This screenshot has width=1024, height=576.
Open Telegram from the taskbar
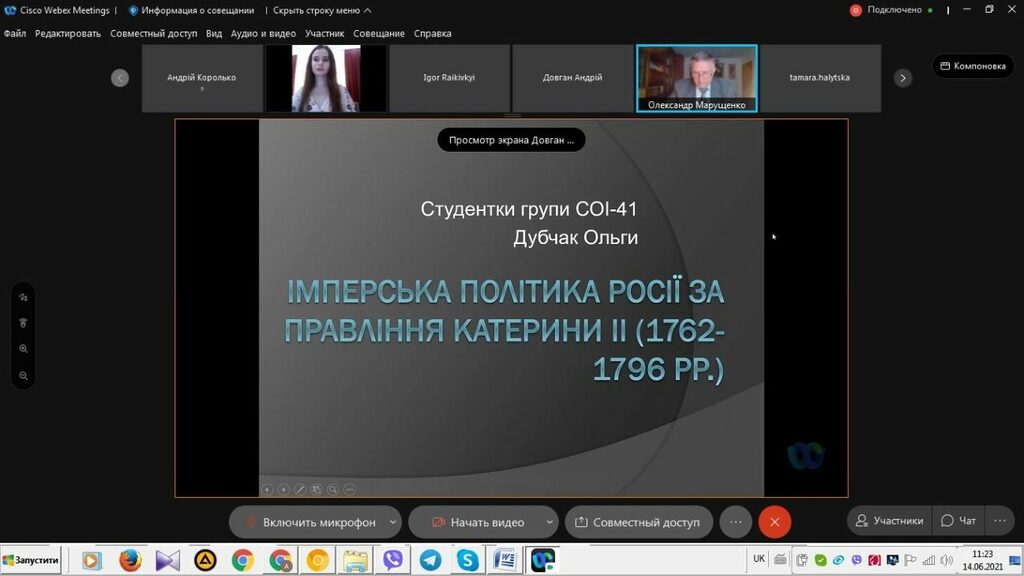[x=430, y=560]
